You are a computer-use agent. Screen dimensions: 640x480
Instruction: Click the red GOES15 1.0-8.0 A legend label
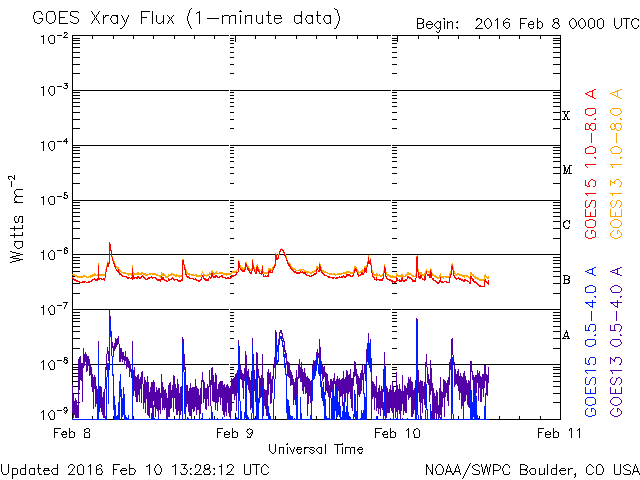point(591,164)
